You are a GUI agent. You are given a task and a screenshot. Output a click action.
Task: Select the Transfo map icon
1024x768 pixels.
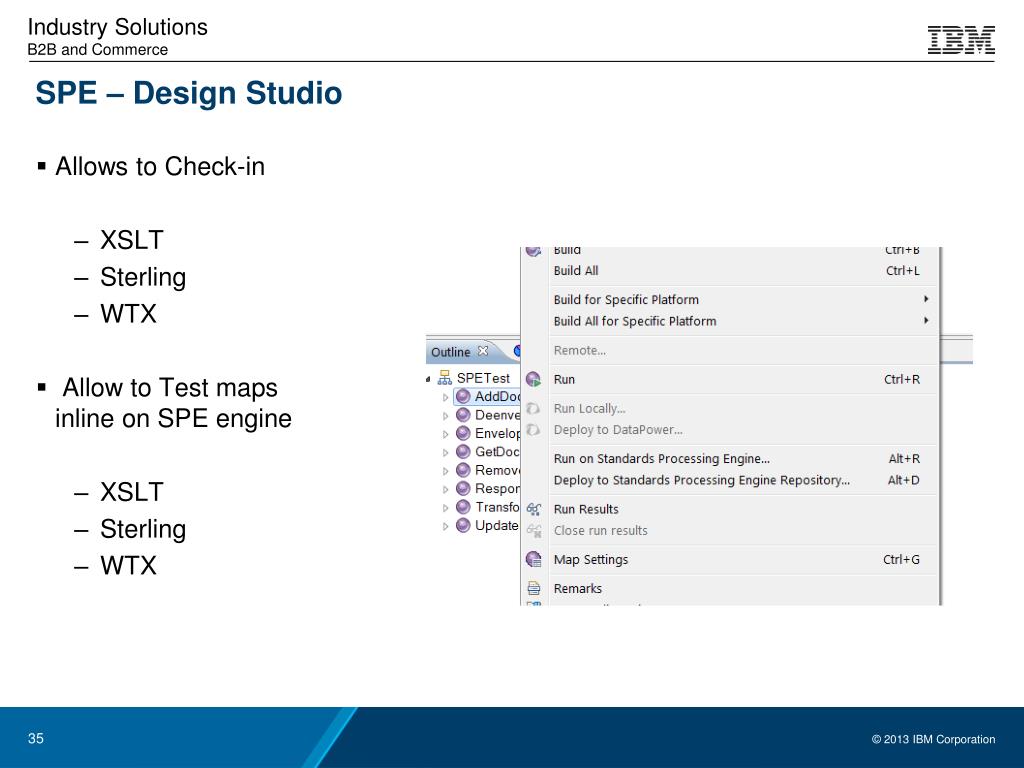(463, 507)
